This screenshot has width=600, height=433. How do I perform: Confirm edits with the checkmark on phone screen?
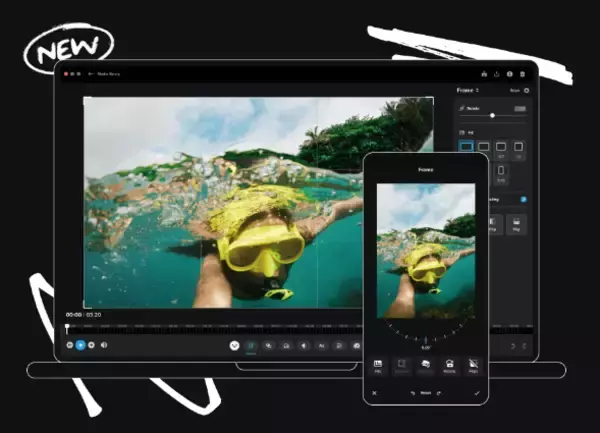click(477, 393)
